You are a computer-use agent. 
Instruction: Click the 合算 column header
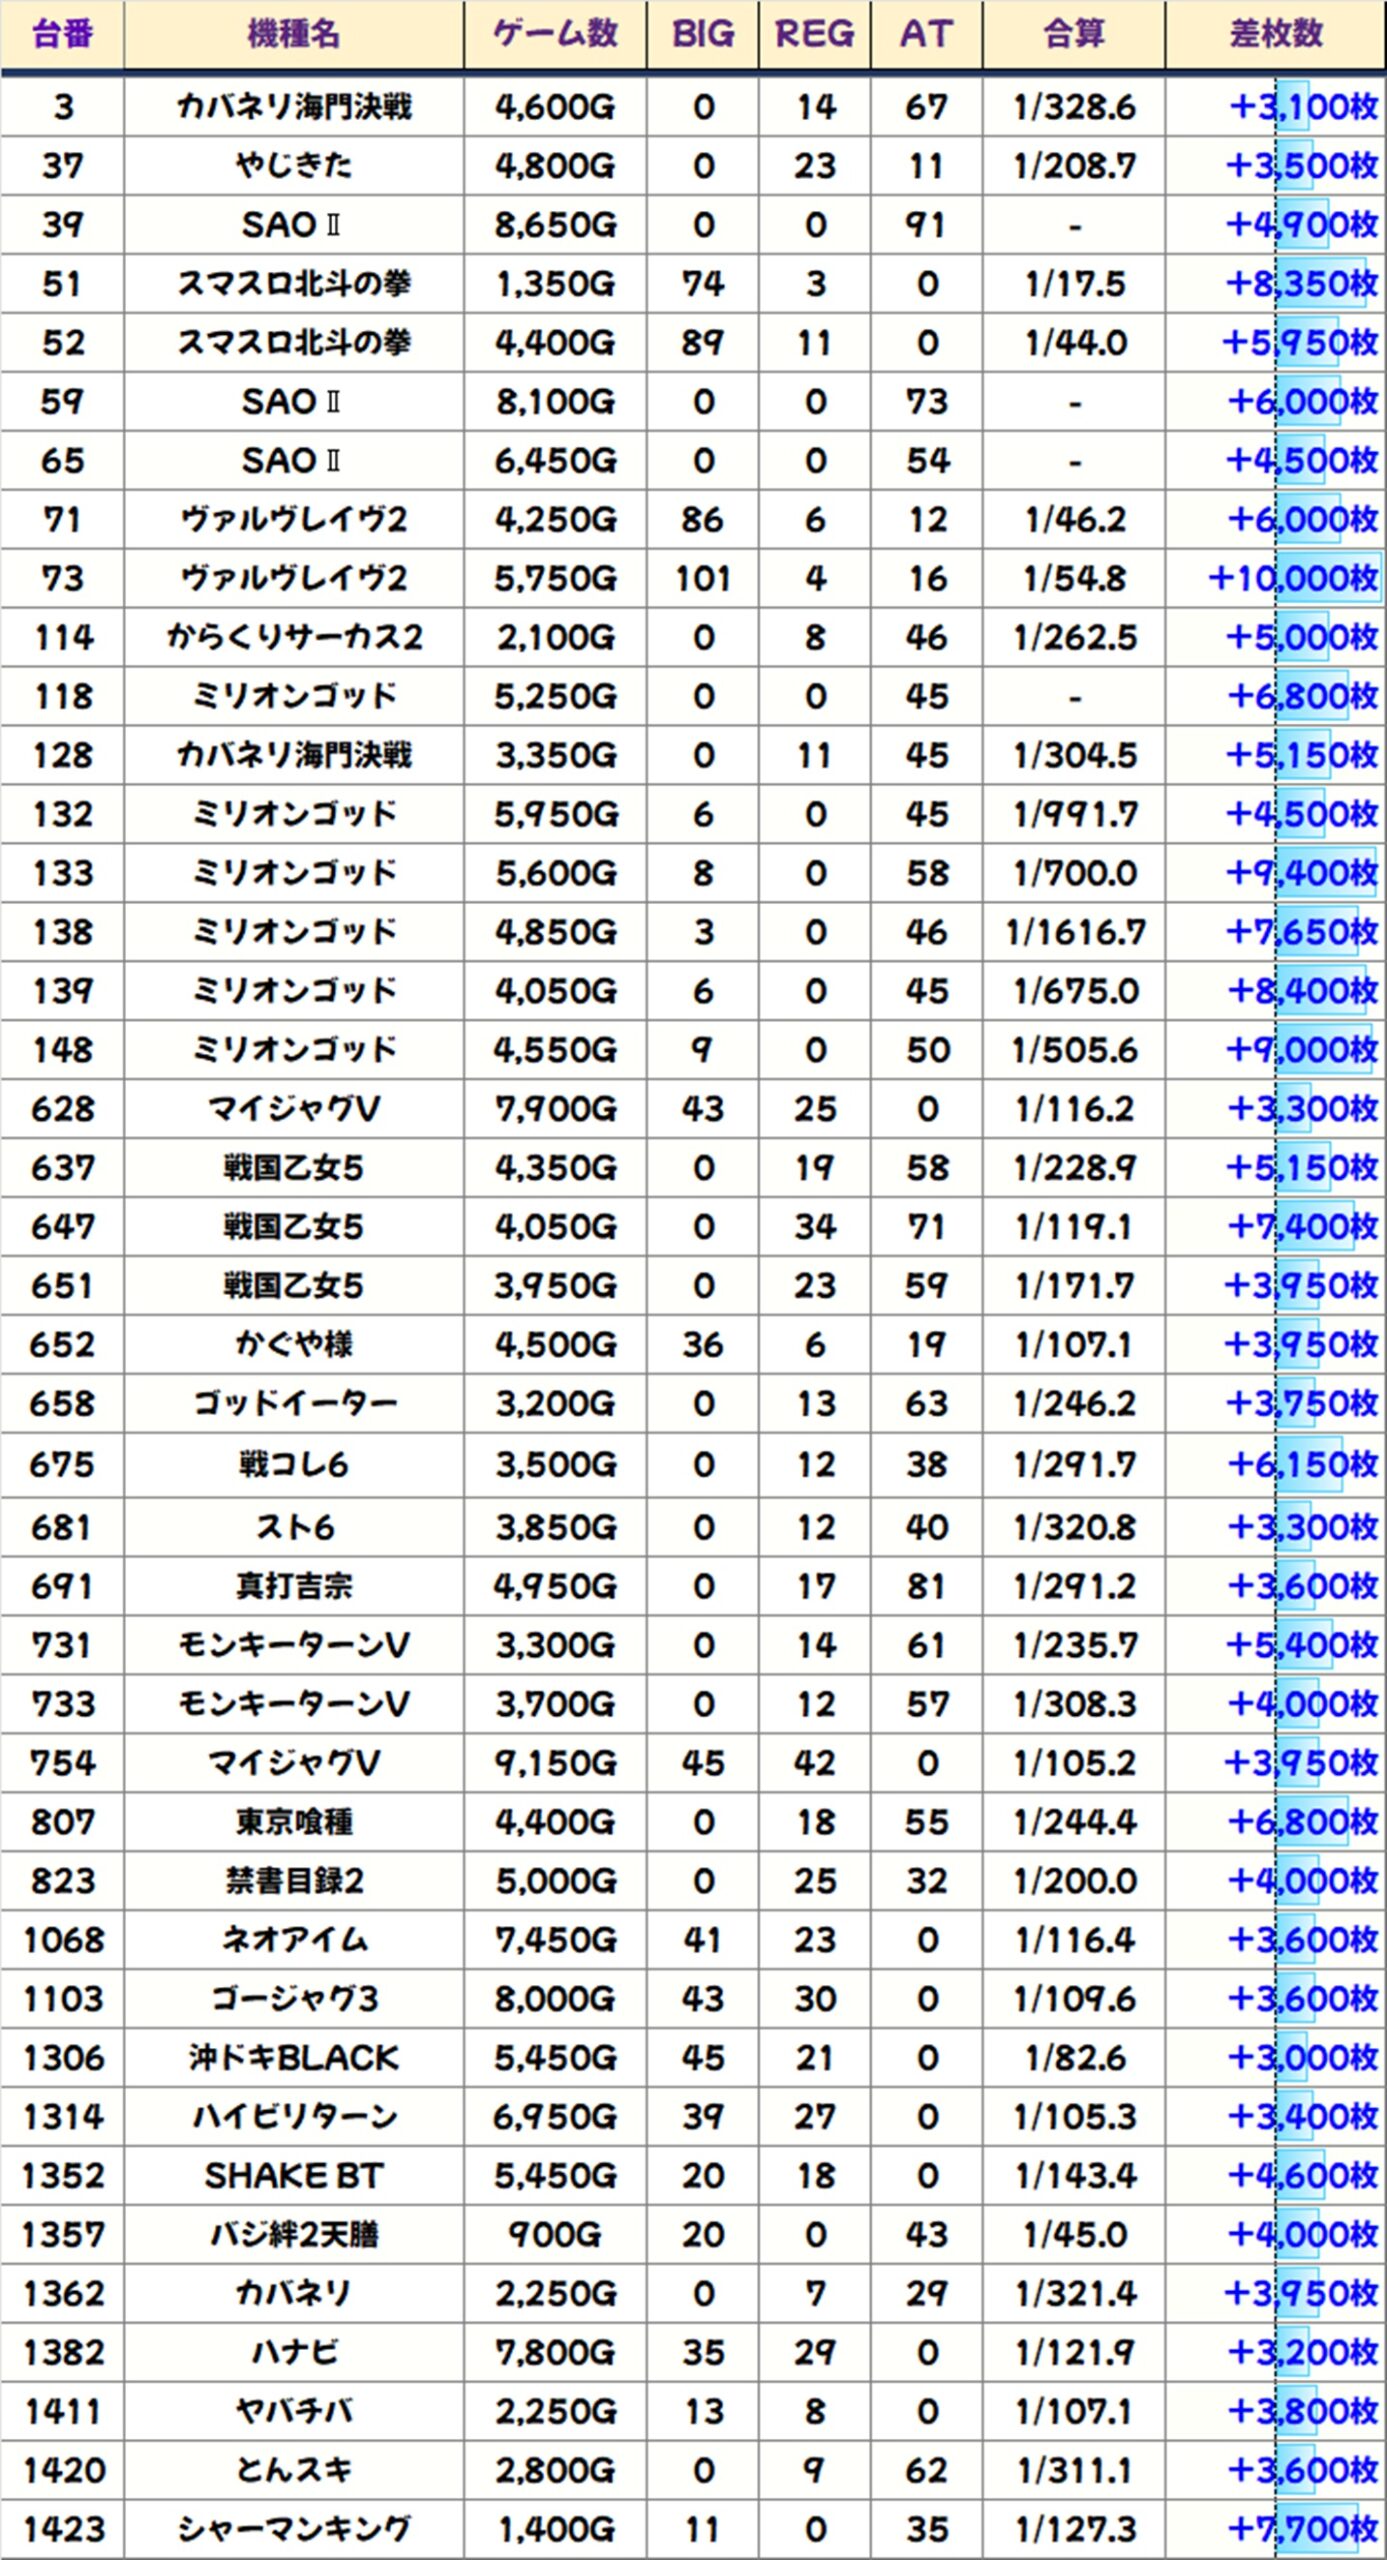pyautogui.click(x=1074, y=35)
